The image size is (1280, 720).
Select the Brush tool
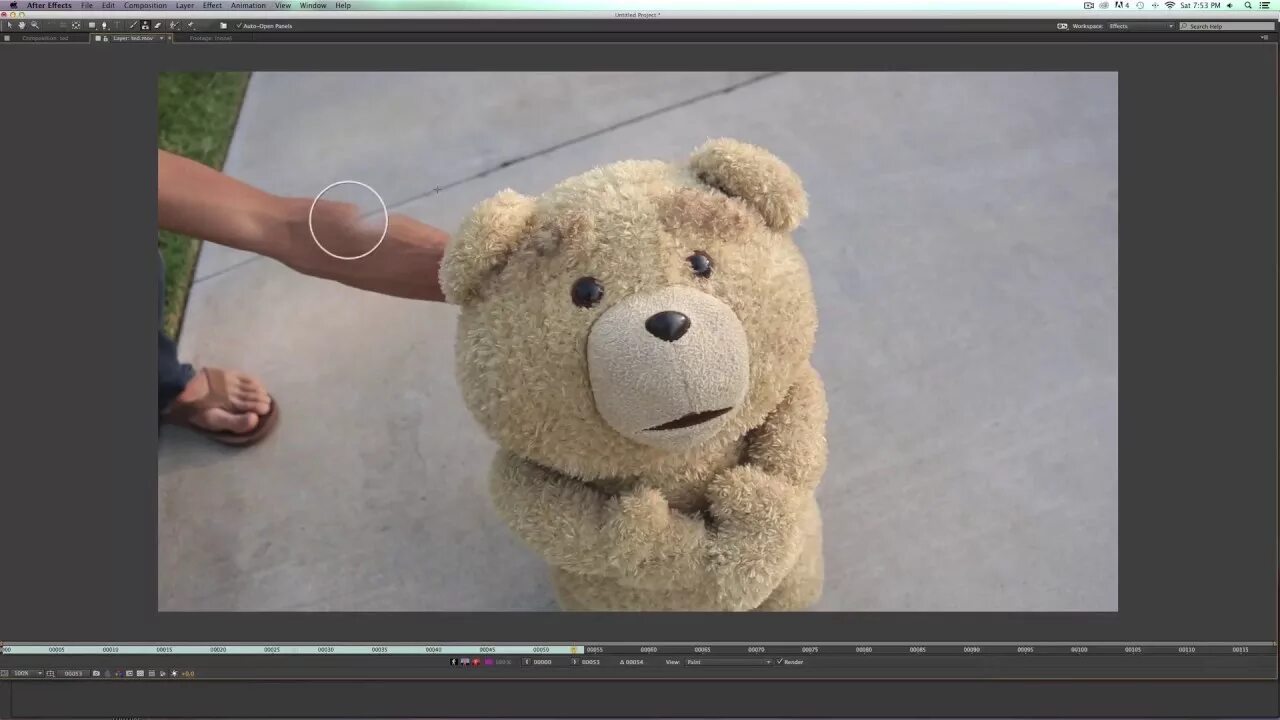click(x=133, y=25)
